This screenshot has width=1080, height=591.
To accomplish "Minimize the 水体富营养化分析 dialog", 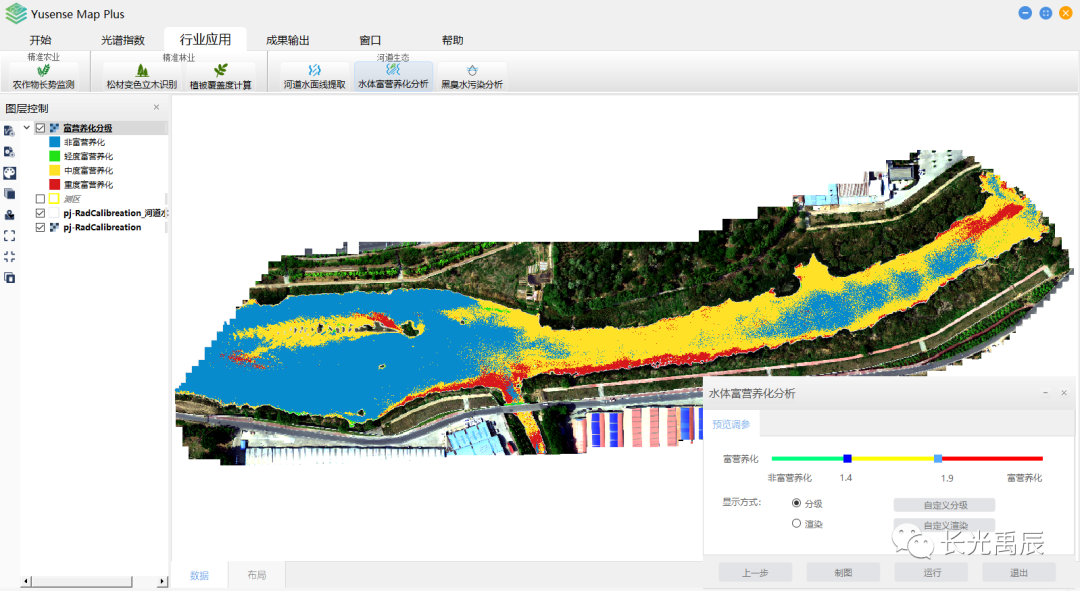I will (x=1045, y=394).
